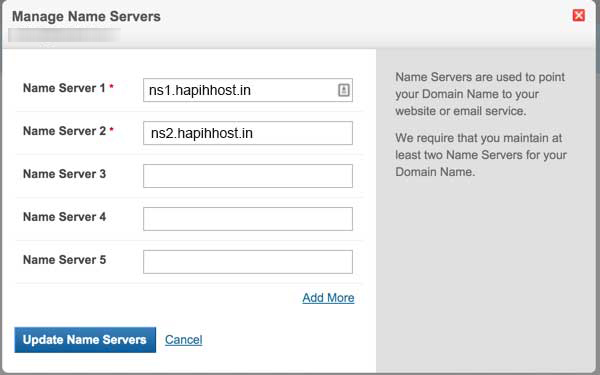Click the empty Name Server 3 field

click(x=248, y=176)
